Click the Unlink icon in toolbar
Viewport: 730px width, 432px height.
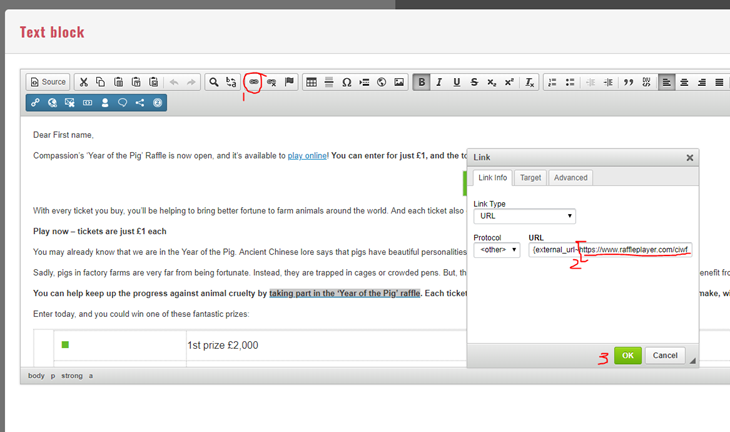[271, 82]
